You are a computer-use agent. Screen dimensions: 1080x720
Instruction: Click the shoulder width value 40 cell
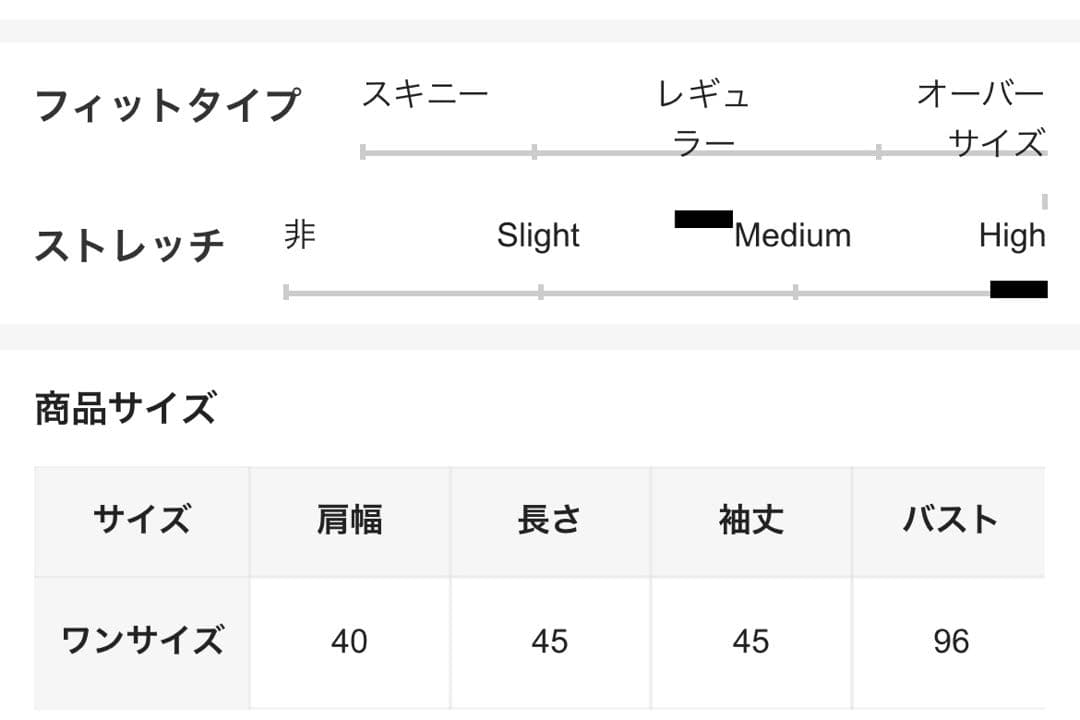coord(350,642)
